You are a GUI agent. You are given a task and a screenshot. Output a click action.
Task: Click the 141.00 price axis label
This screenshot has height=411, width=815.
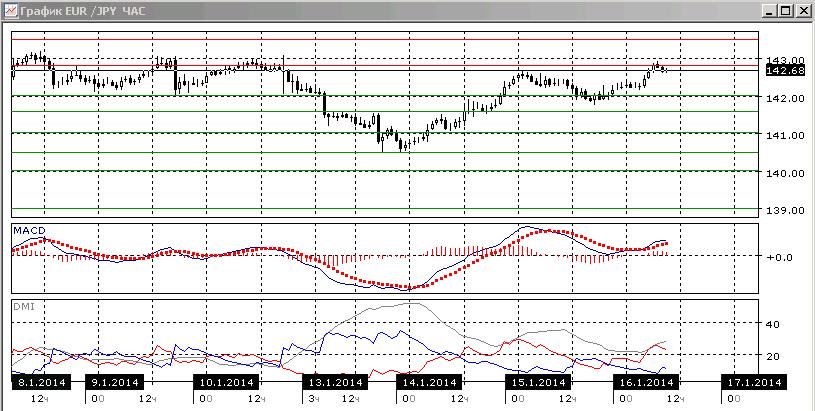click(x=785, y=135)
